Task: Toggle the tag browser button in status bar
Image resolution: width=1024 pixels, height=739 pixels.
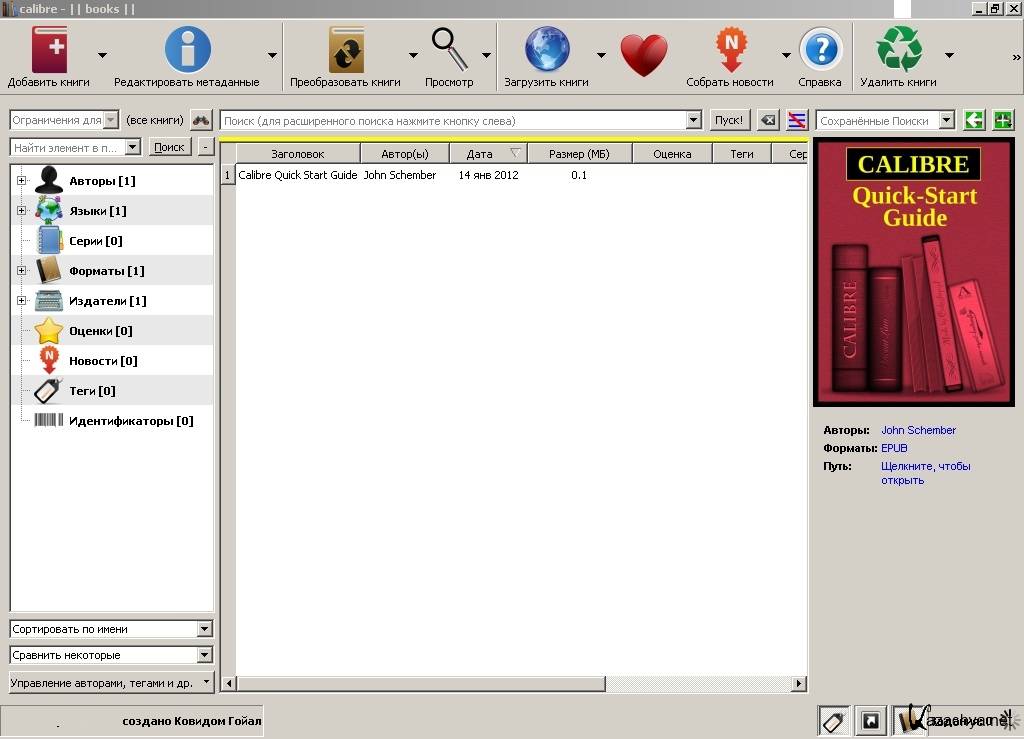Action: 835,720
